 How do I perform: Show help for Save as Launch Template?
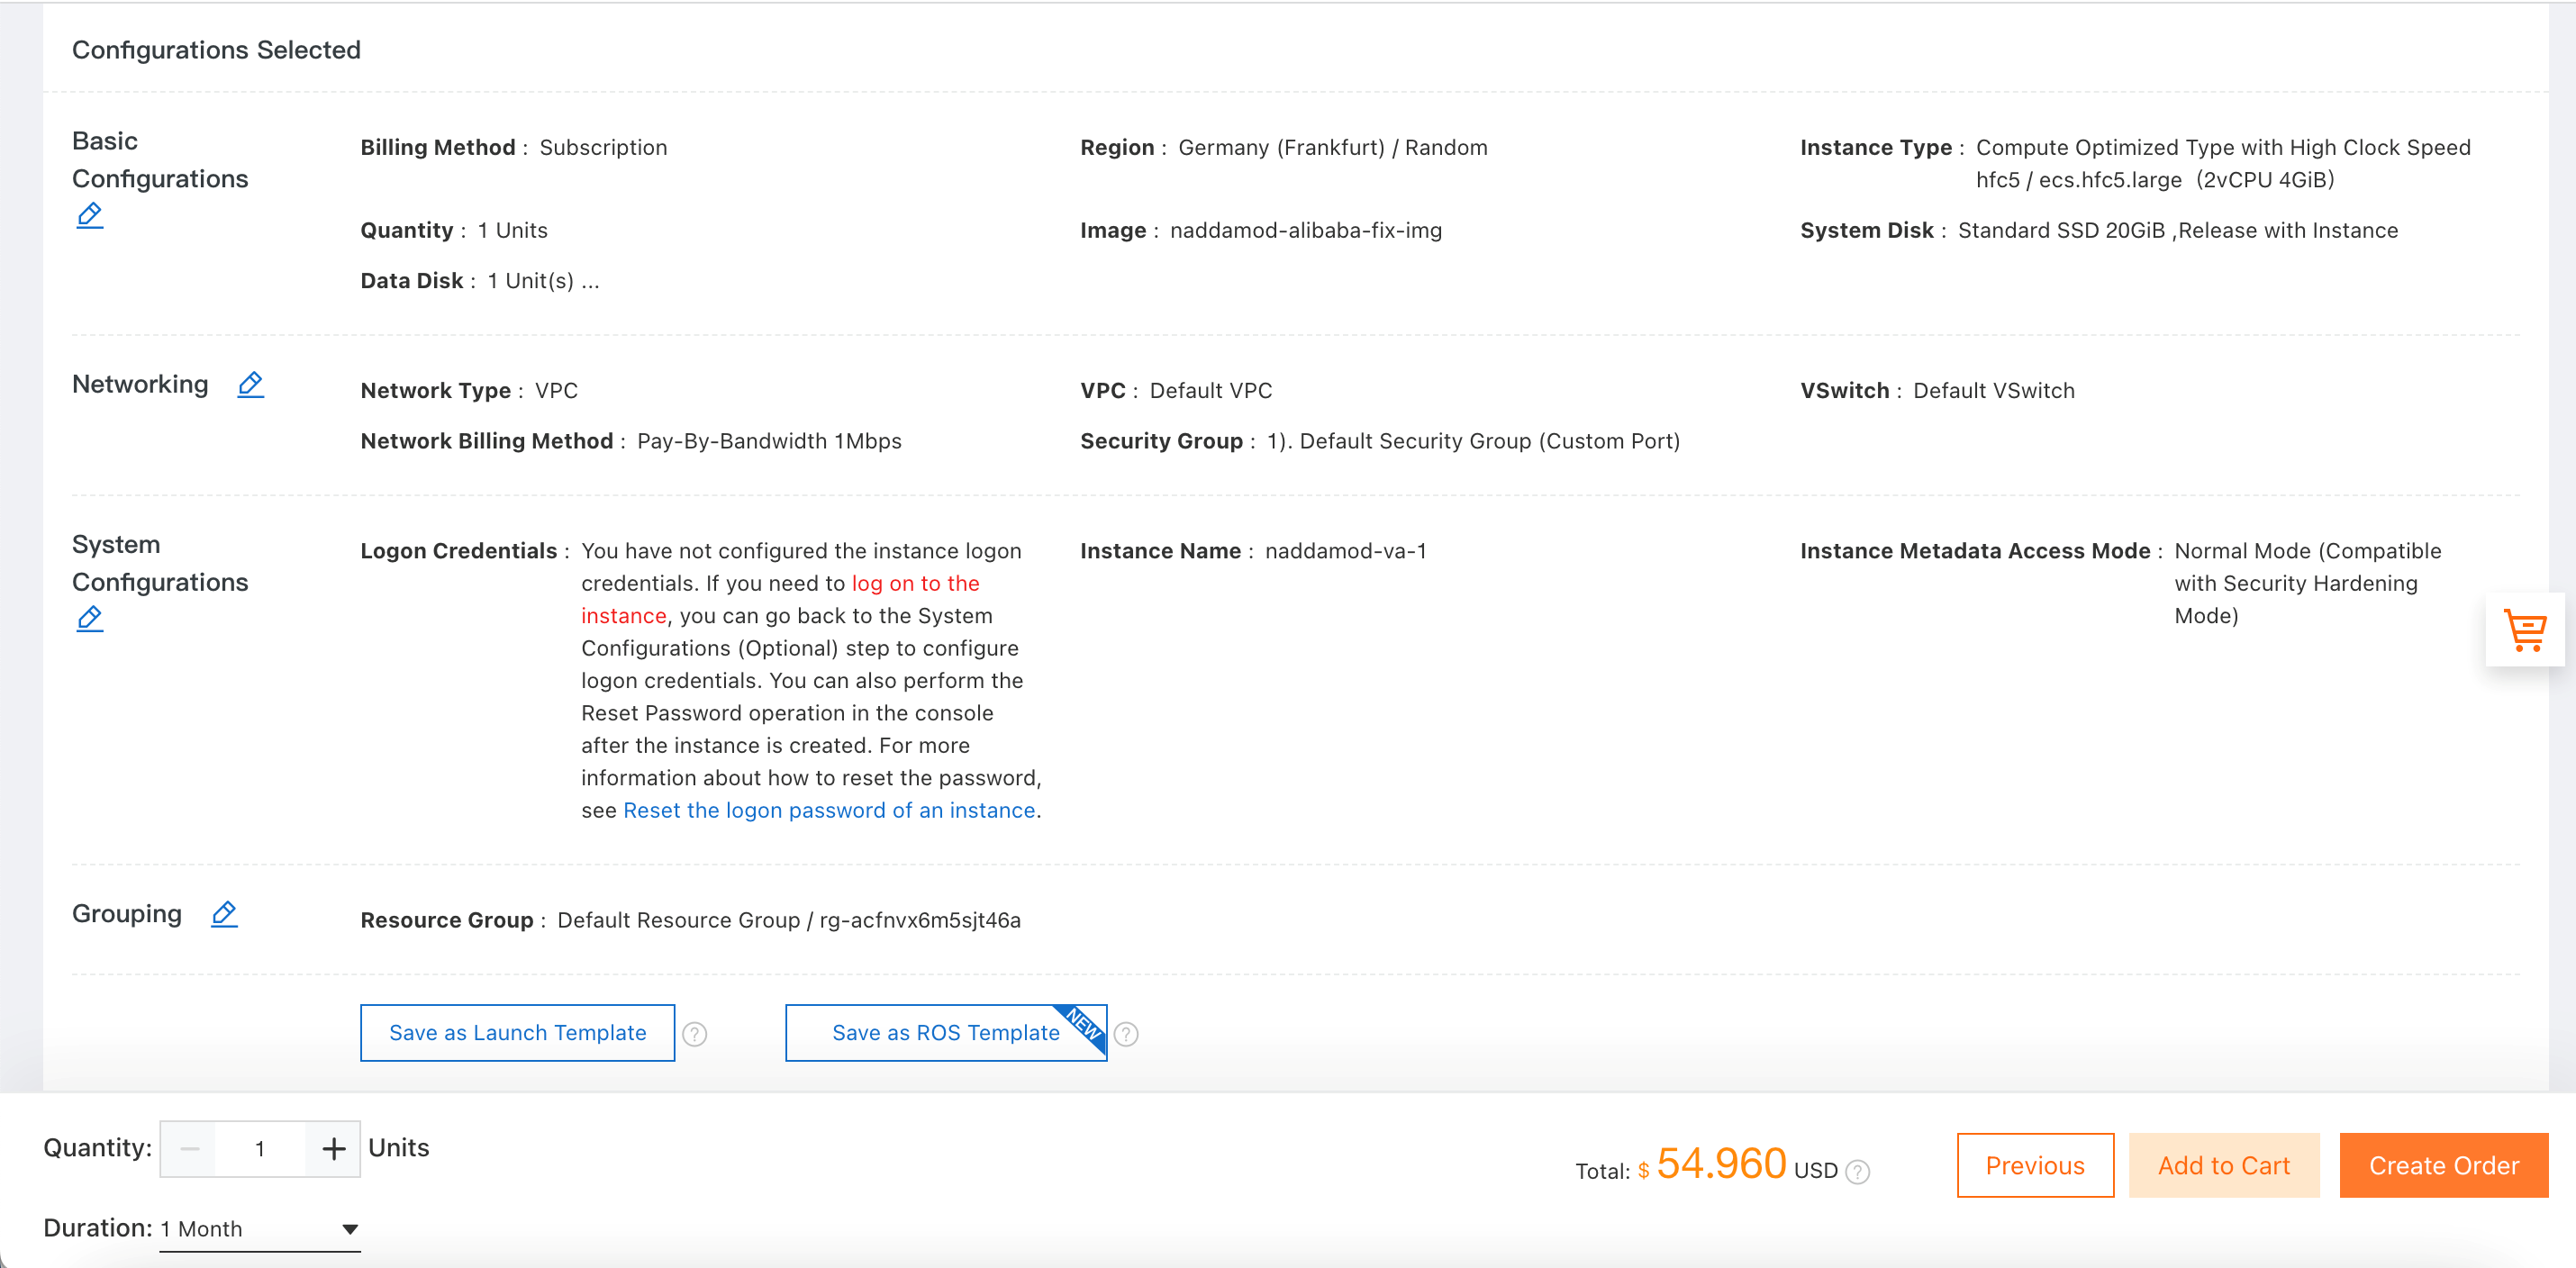694,1034
